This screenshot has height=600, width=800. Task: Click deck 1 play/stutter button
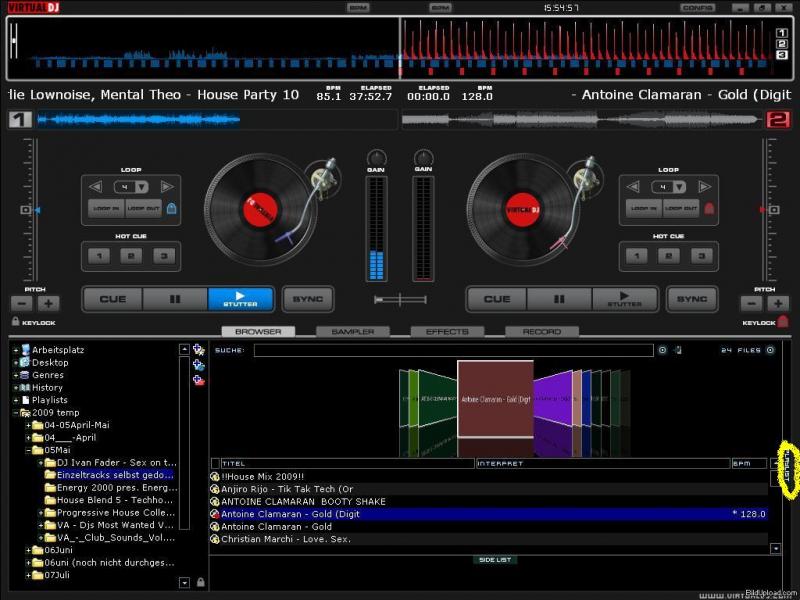click(240, 299)
